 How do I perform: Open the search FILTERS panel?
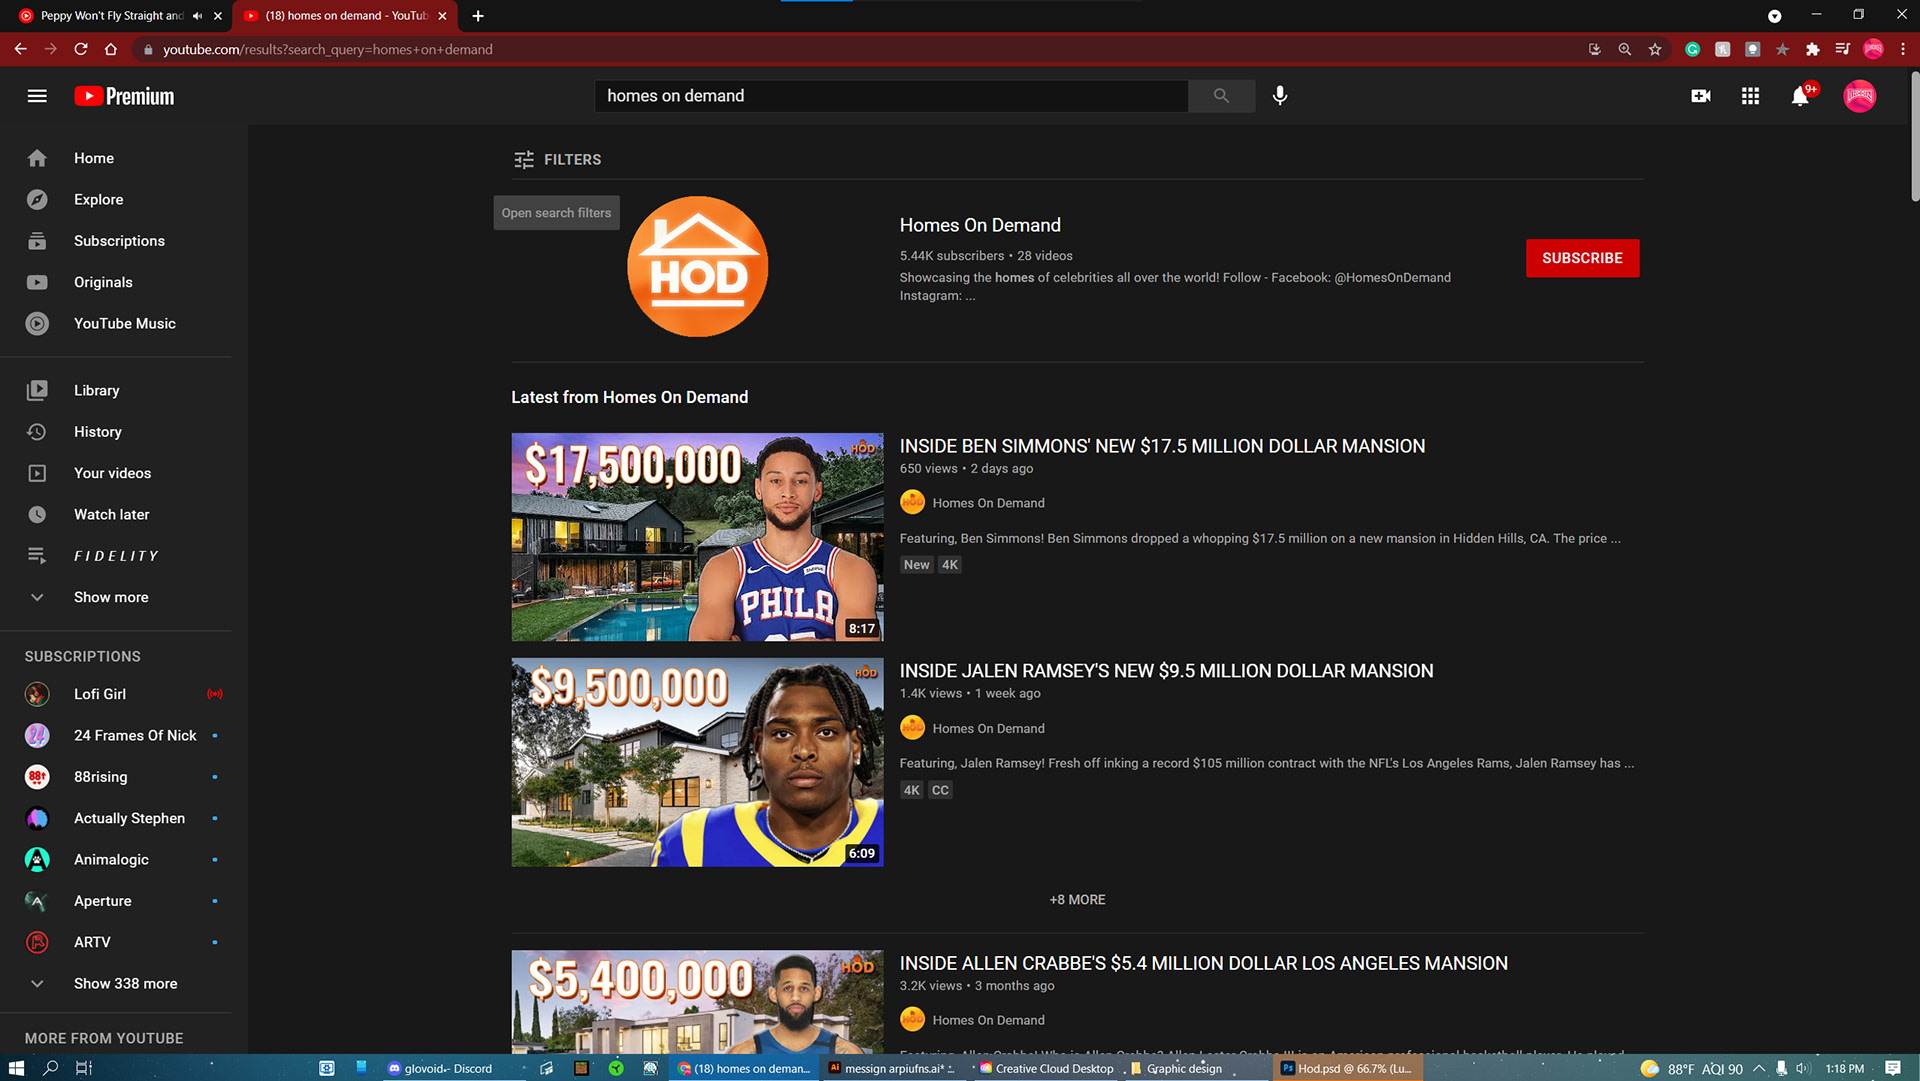point(558,160)
